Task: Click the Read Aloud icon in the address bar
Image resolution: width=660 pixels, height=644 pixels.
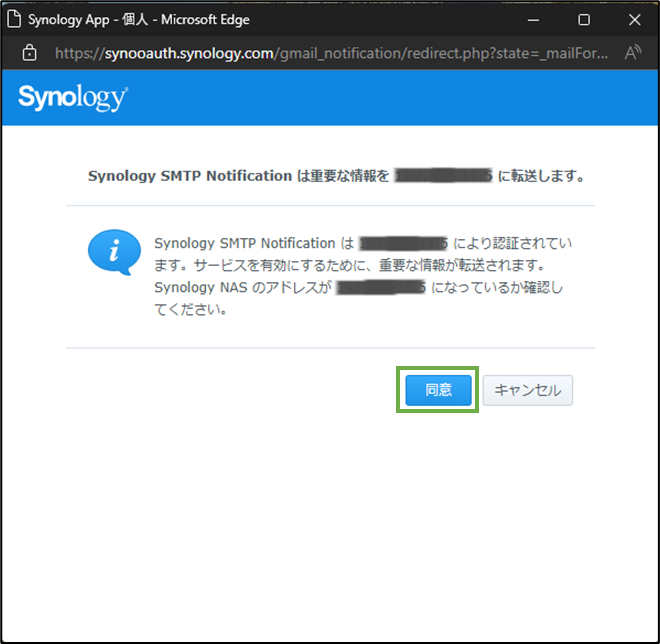Action: click(633, 53)
